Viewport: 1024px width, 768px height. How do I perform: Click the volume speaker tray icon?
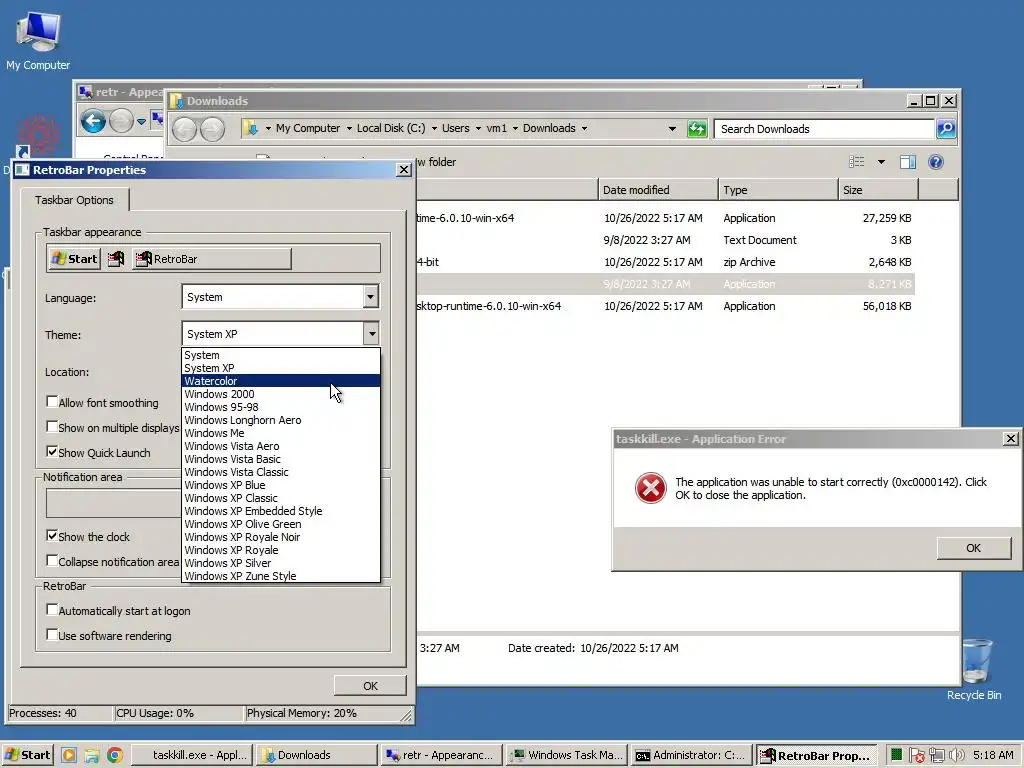pyautogui.click(x=956, y=756)
